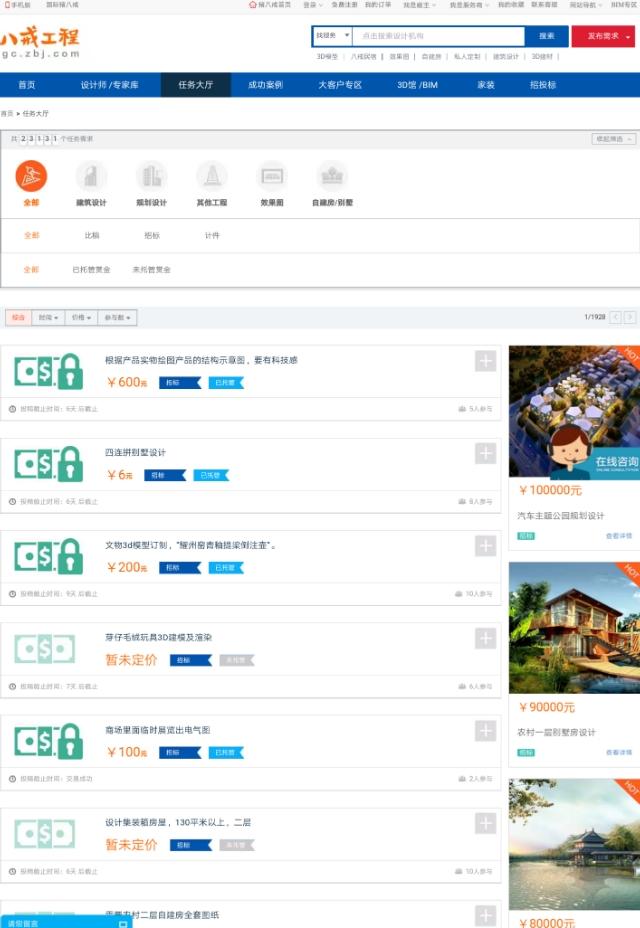Filter task type by 计件
The image size is (640, 928).
pyautogui.click(x=212, y=236)
